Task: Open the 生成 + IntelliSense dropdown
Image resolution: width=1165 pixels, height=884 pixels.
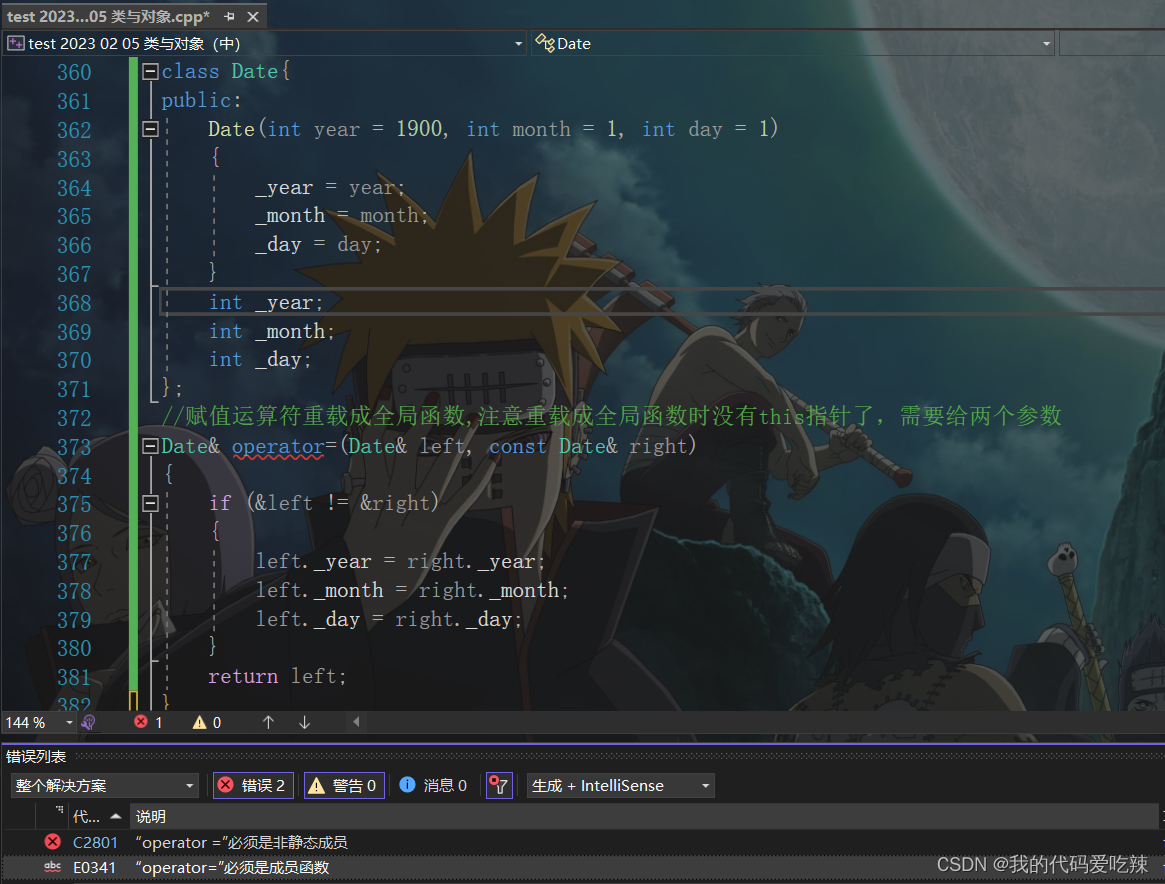Action: point(620,785)
